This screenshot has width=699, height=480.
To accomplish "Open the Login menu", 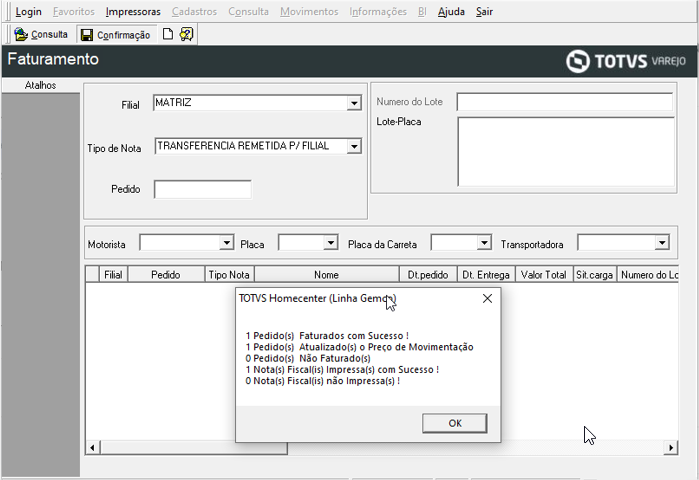I will click(29, 12).
